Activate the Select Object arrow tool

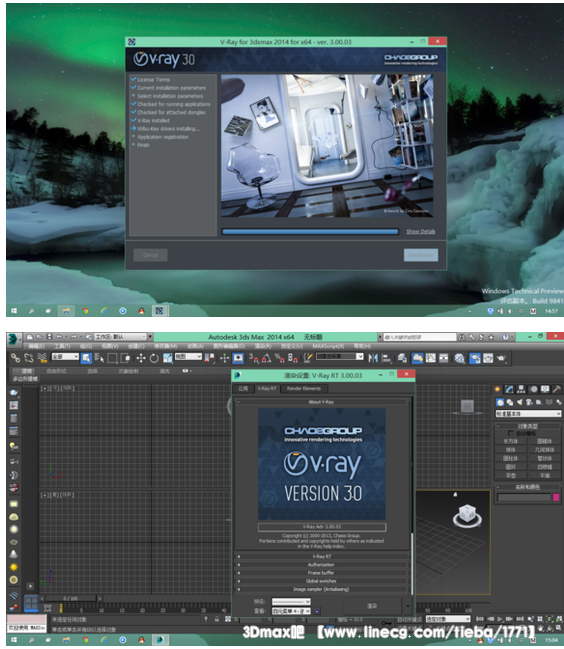86,358
